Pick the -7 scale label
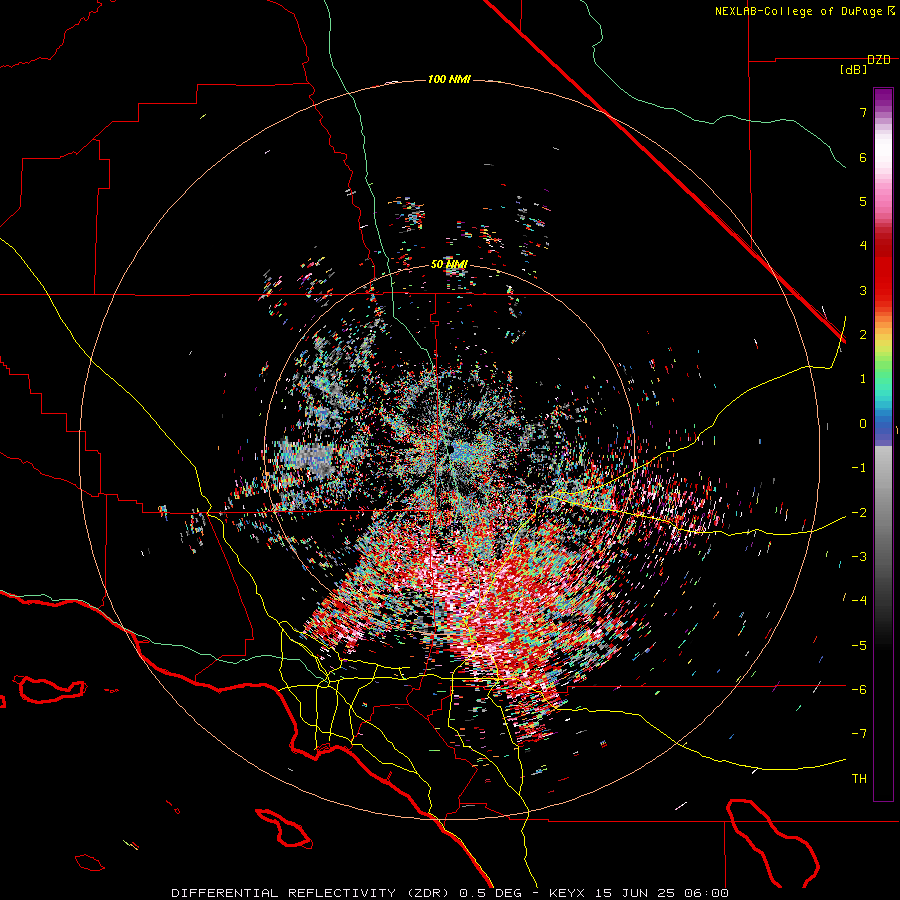 click(x=859, y=734)
